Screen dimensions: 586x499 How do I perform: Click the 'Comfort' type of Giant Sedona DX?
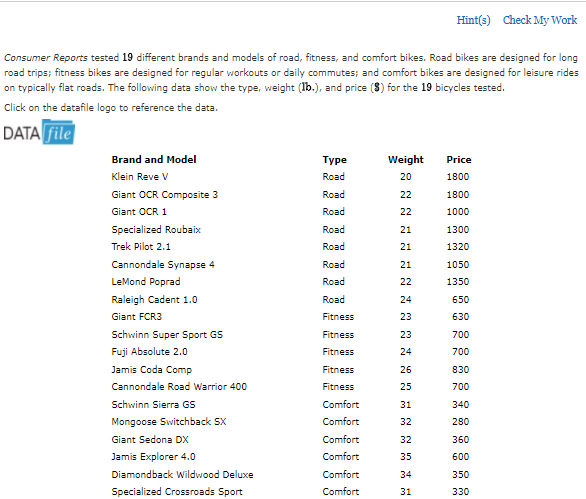click(x=340, y=440)
